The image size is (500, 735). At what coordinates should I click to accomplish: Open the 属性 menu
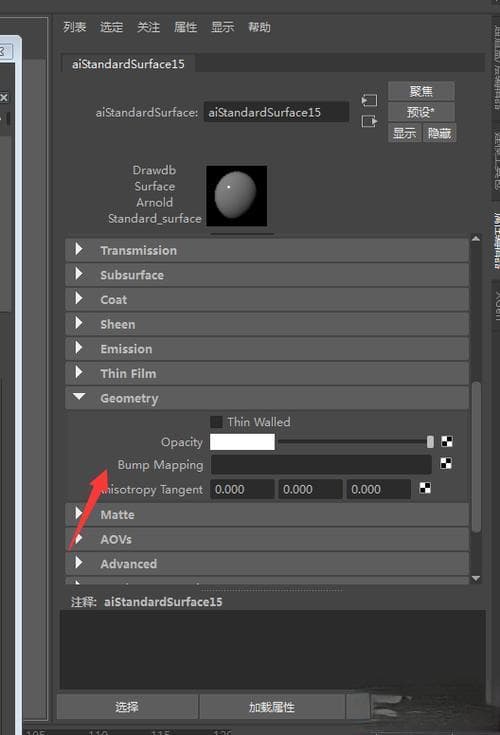point(186,27)
